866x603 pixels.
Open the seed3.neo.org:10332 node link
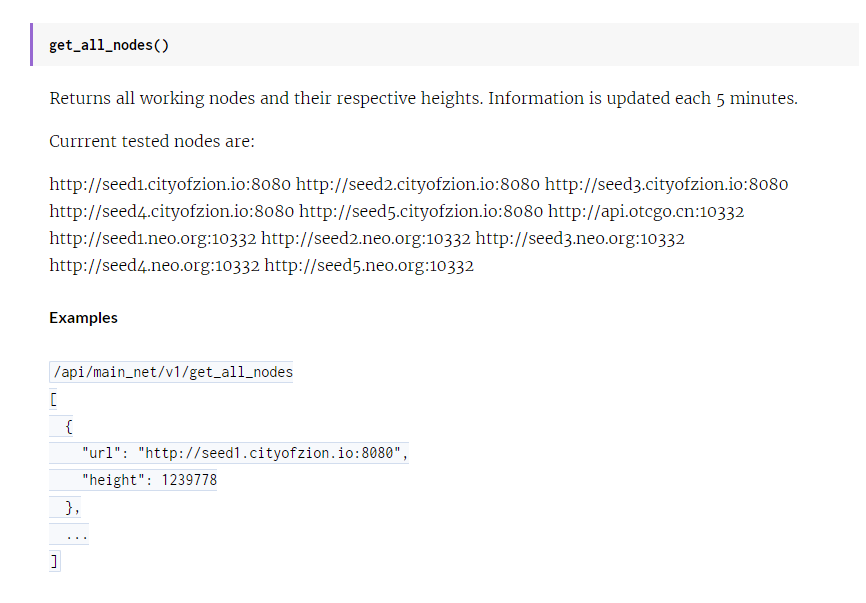point(580,239)
